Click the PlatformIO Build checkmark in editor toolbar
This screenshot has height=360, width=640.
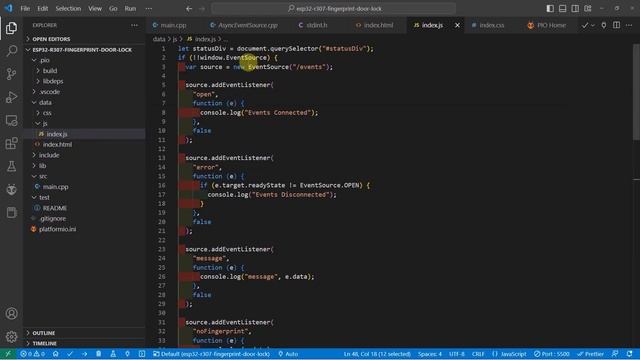pyautogui.click(x=584, y=25)
